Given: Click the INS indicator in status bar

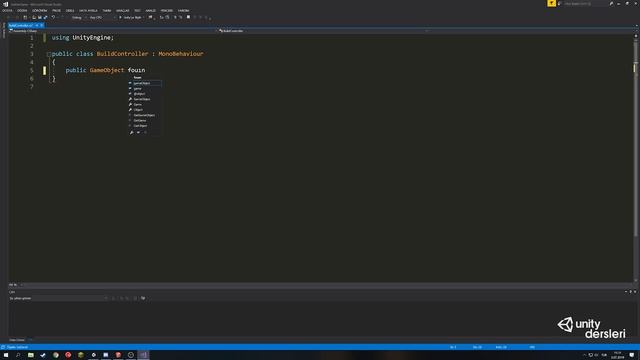Looking at the screenshot, I should click(x=532, y=347).
